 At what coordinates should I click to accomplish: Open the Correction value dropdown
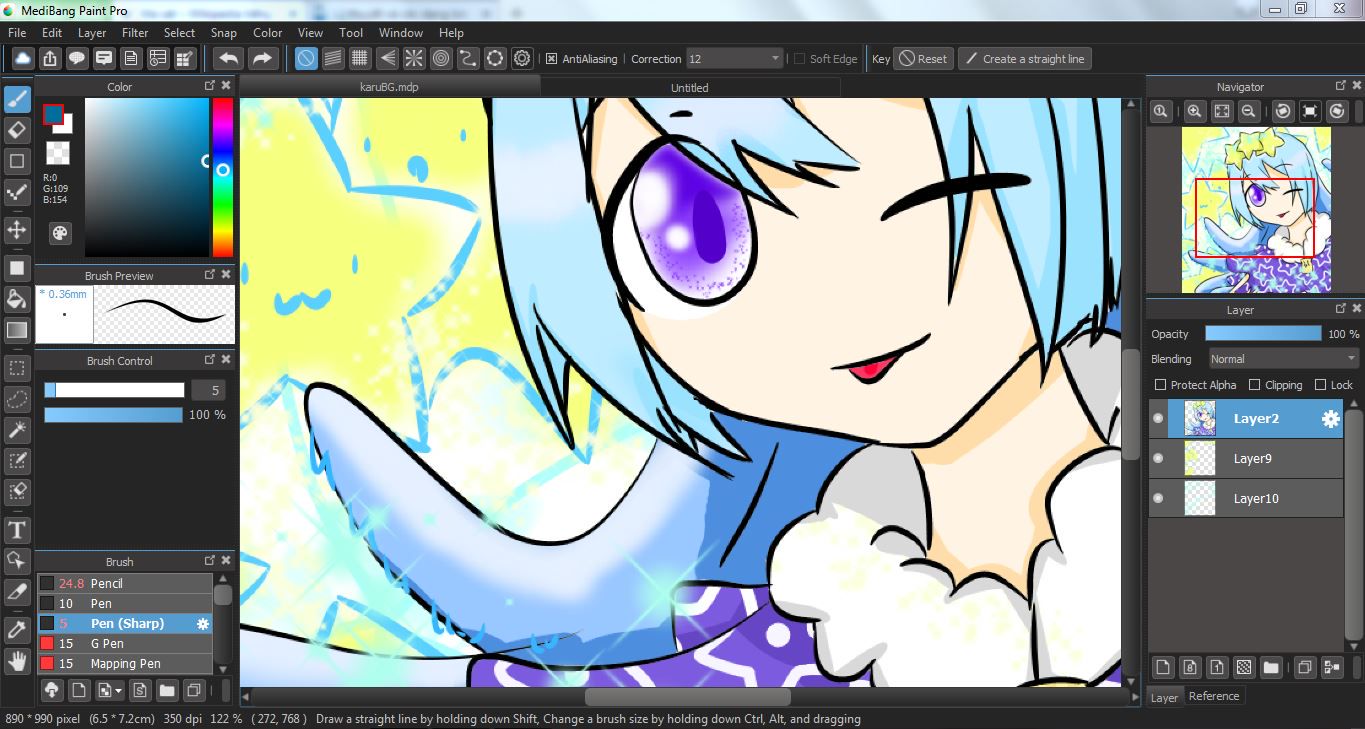point(735,59)
